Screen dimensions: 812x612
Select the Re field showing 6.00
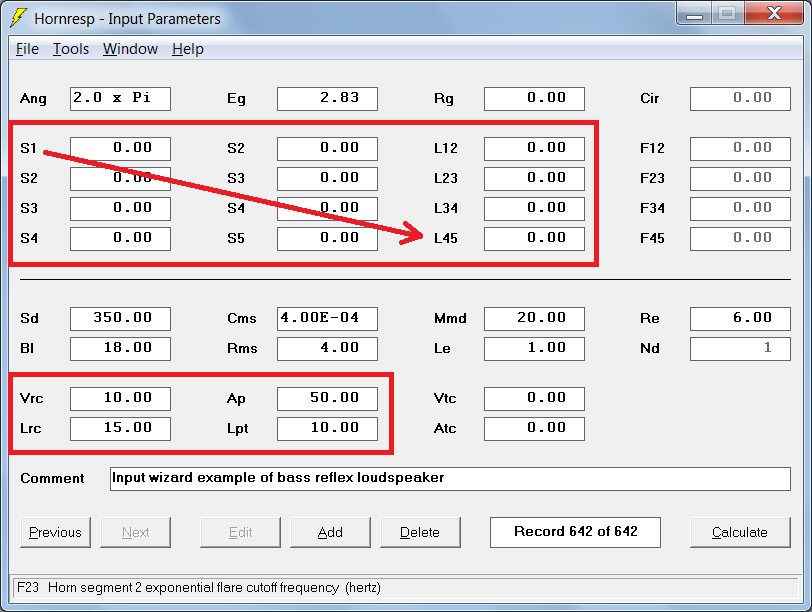tap(741, 319)
